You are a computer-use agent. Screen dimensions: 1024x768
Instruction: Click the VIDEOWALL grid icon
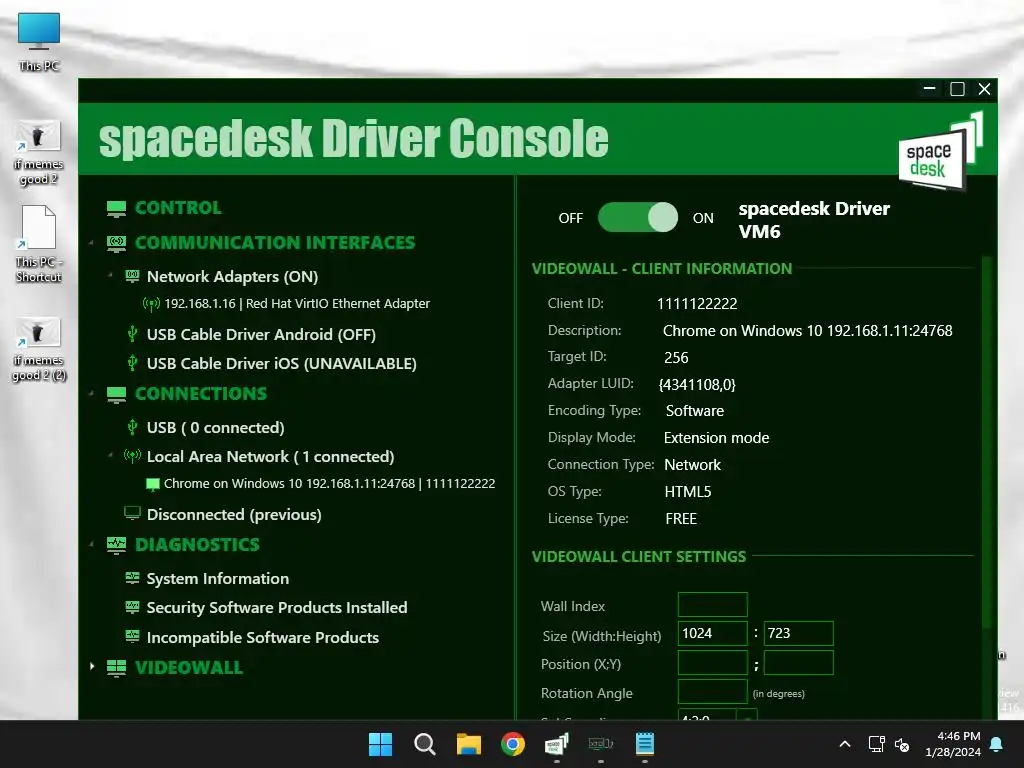coord(116,668)
